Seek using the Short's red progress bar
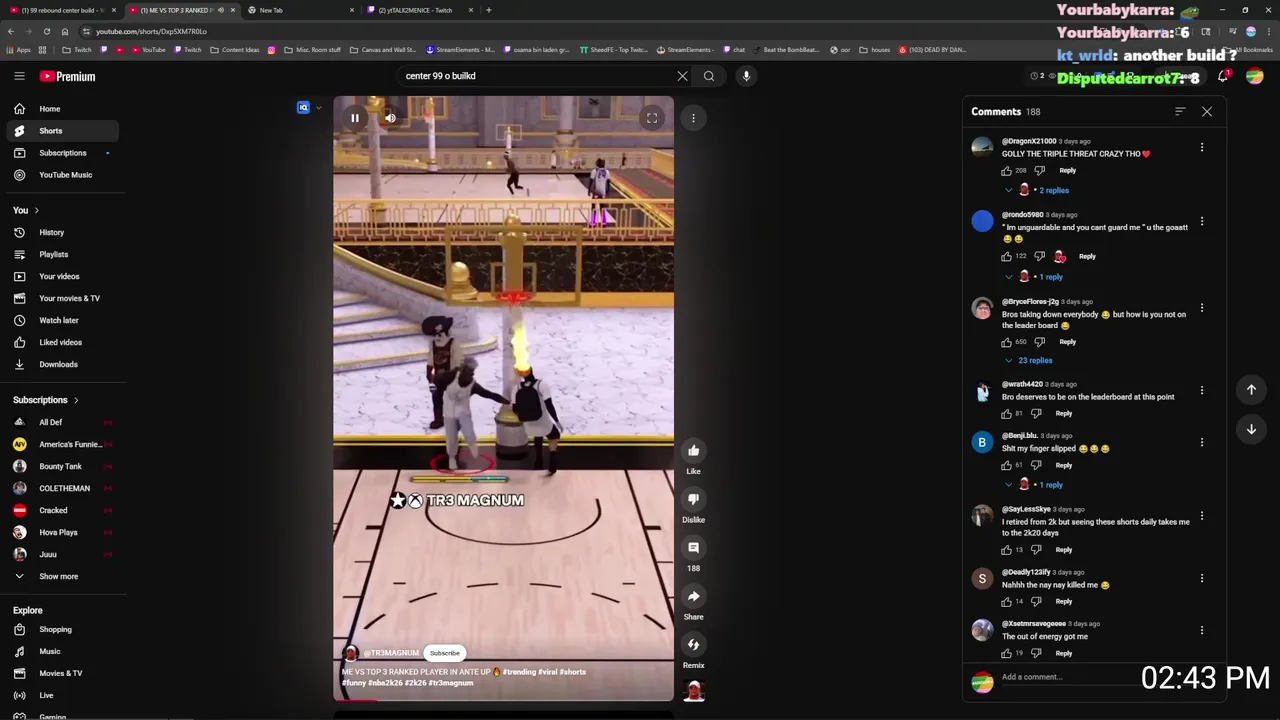Viewport: 1280px width, 720px height. click(503, 700)
